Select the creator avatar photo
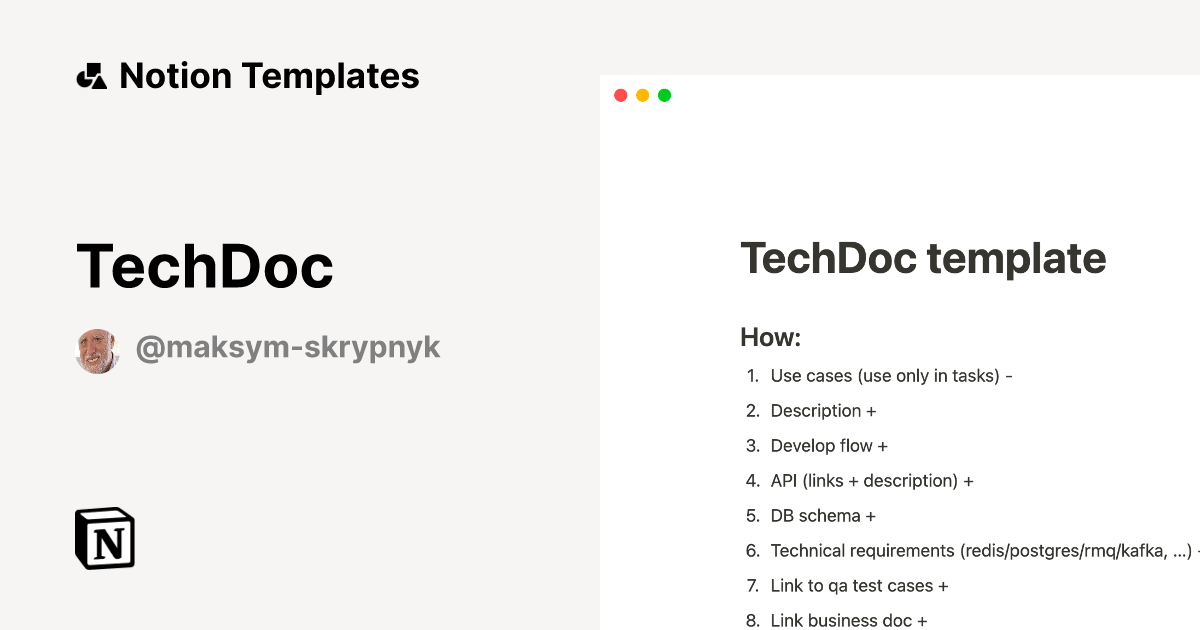This screenshot has width=1200, height=630. pyautogui.click(x=97, y=350)
